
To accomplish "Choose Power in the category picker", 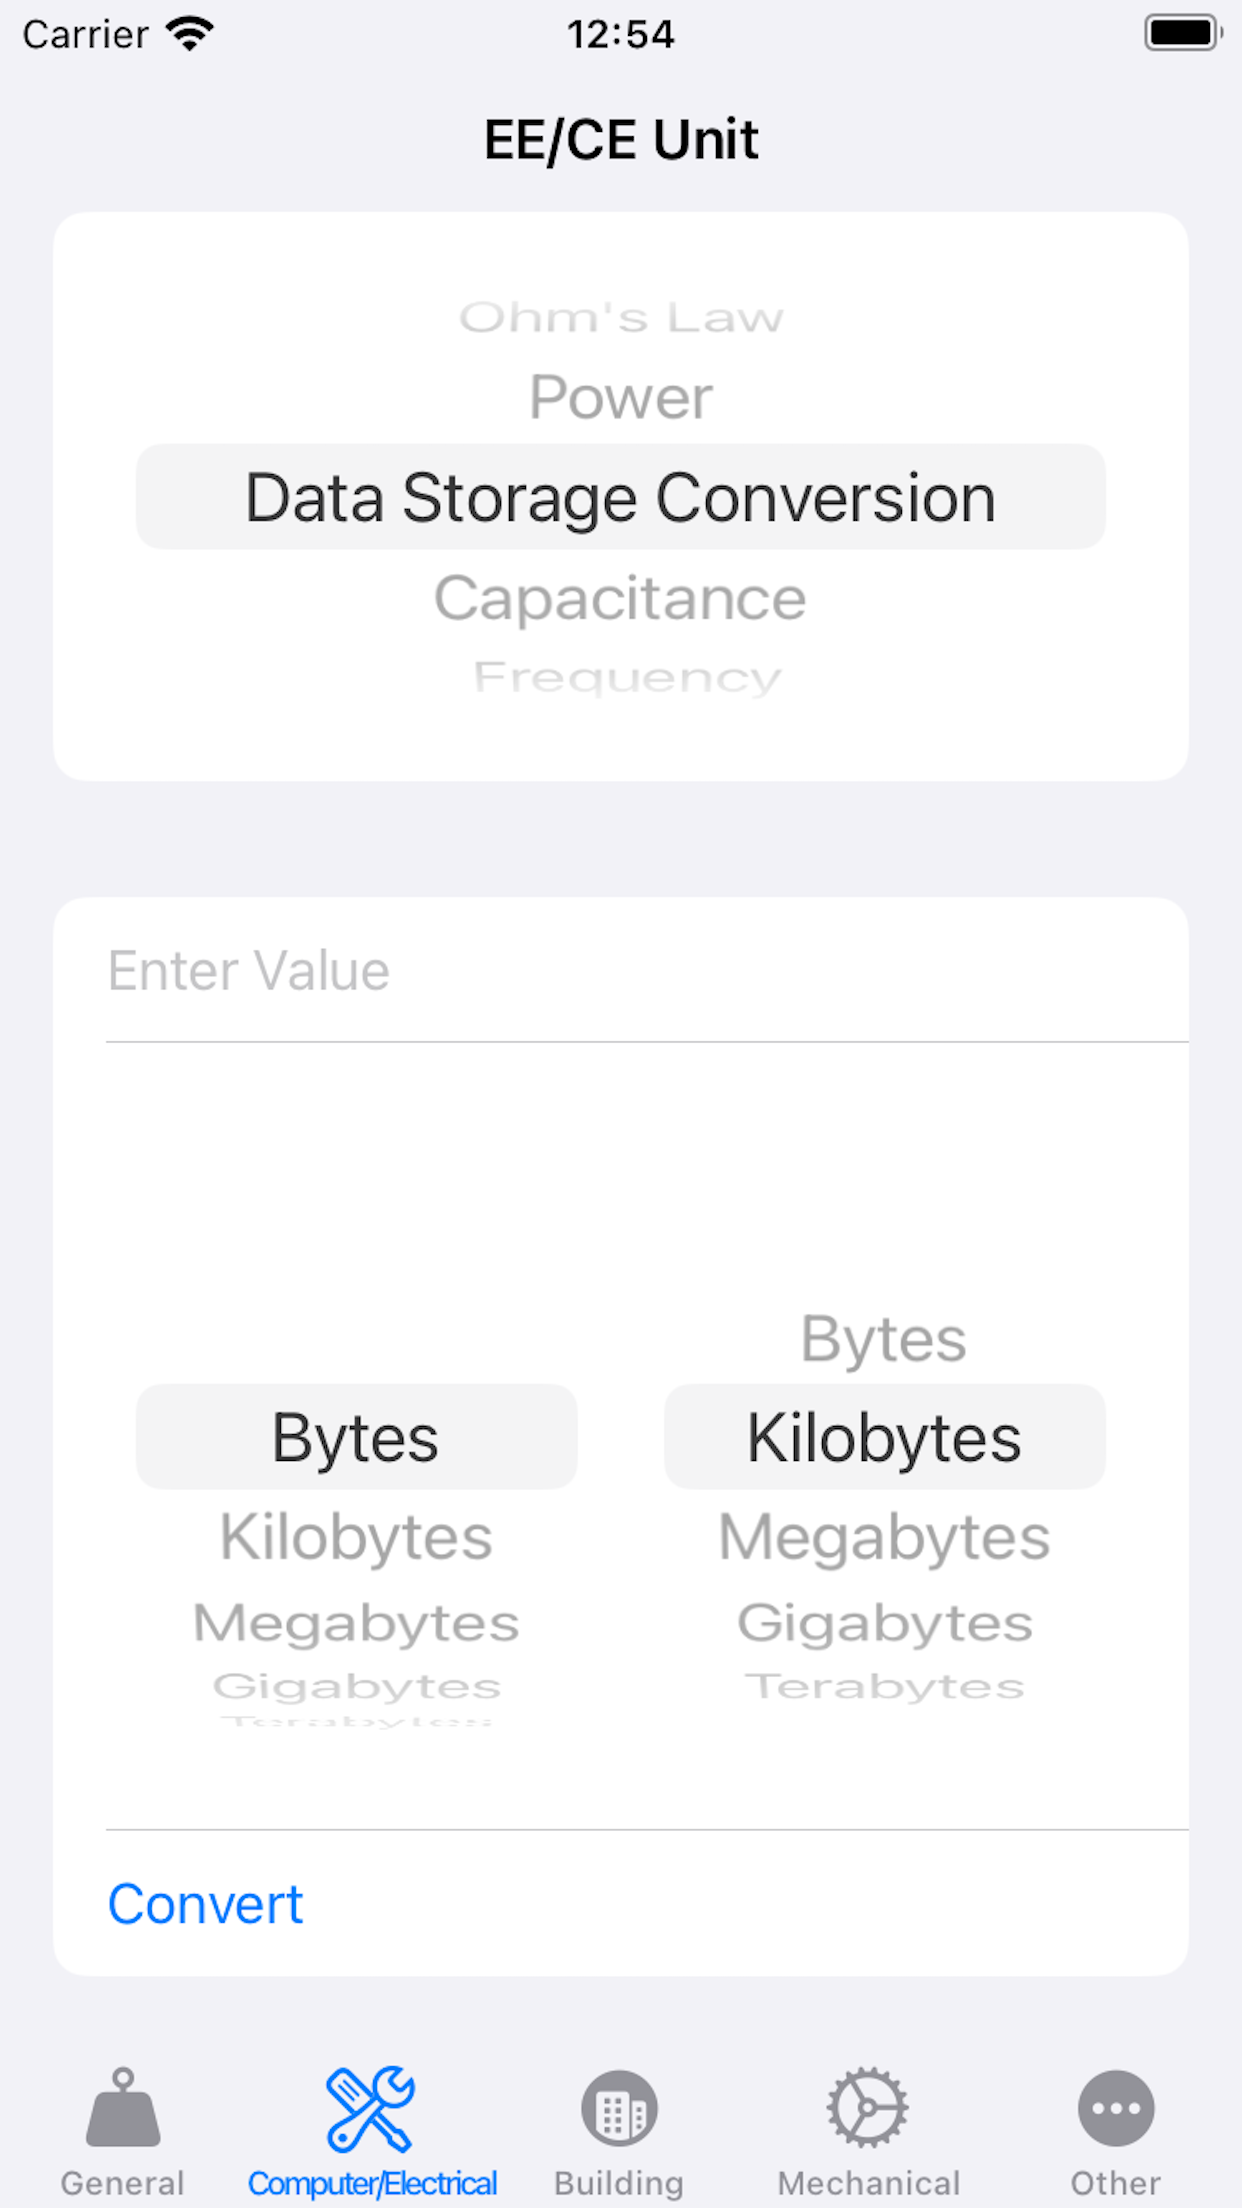I will coord(621,398).
